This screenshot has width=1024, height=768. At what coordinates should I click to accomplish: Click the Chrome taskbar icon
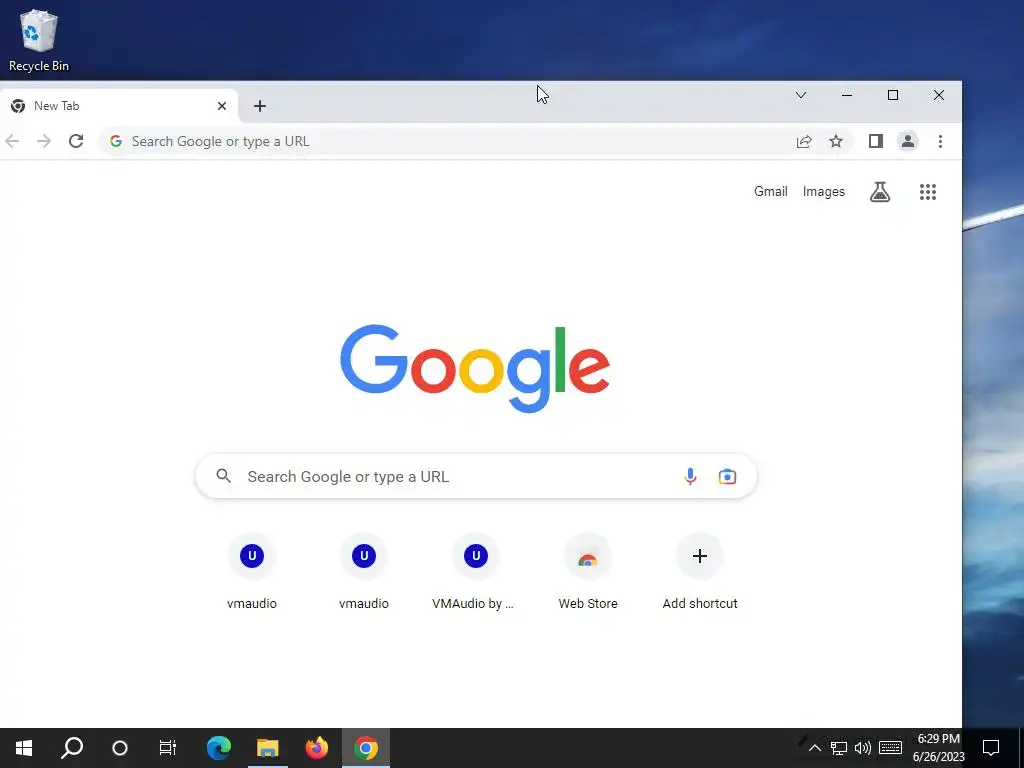point(366,748)
